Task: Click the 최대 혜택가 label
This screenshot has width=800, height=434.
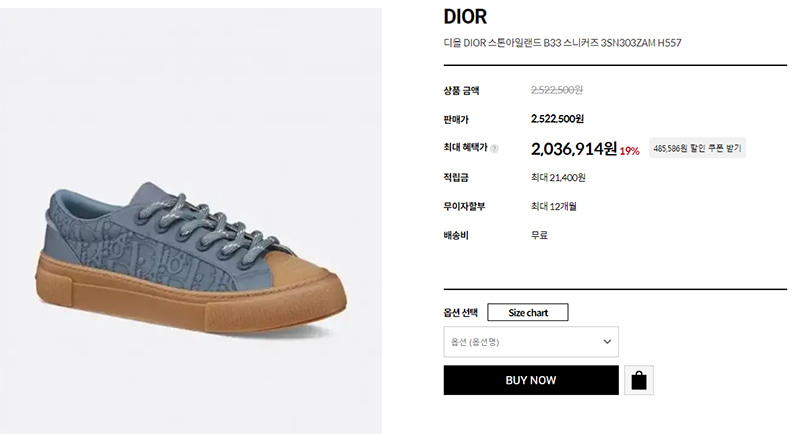Action: point(465,147)
